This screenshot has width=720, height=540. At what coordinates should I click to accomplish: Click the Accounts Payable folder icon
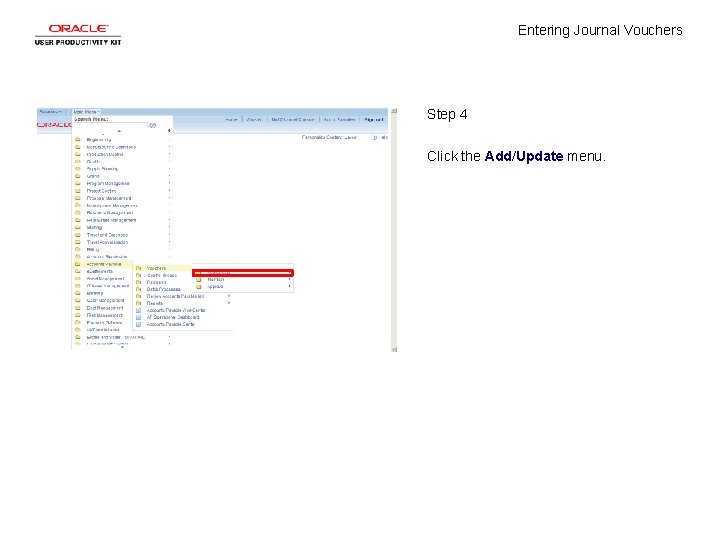(x=78, y=264)
